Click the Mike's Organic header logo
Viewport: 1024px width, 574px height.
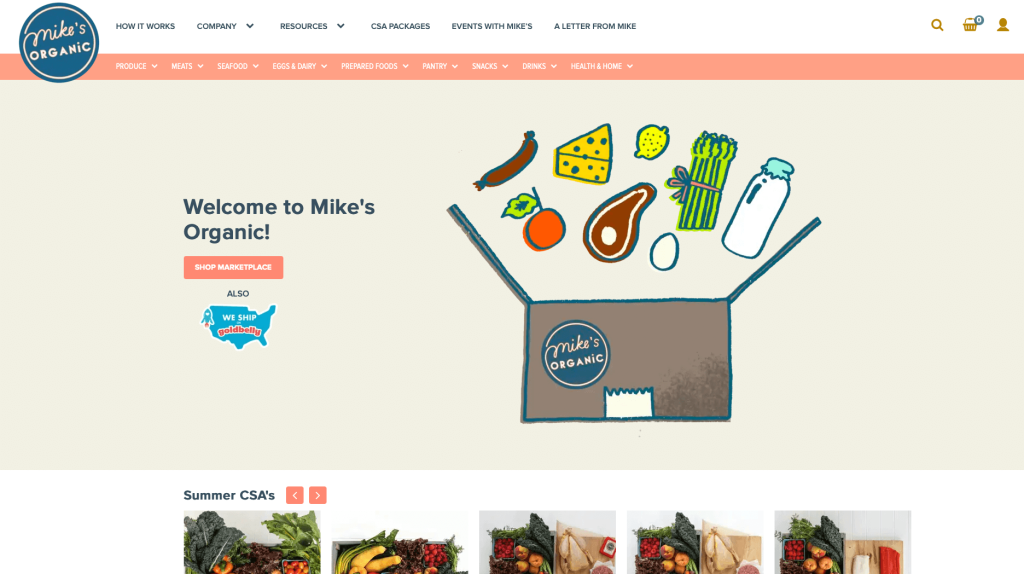[59, 42]
